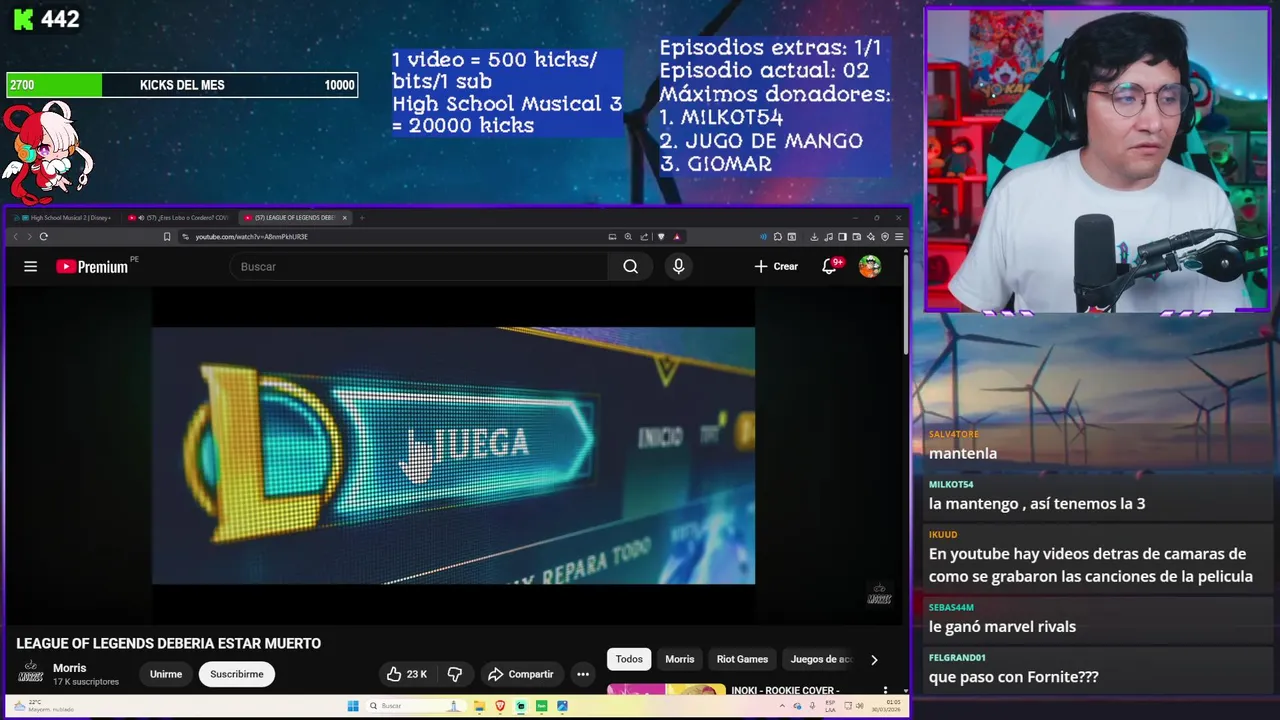Open the browser zoom magnifier icon
The width and height of the screenshot is (1280, 720).
[x=628, y=237]
